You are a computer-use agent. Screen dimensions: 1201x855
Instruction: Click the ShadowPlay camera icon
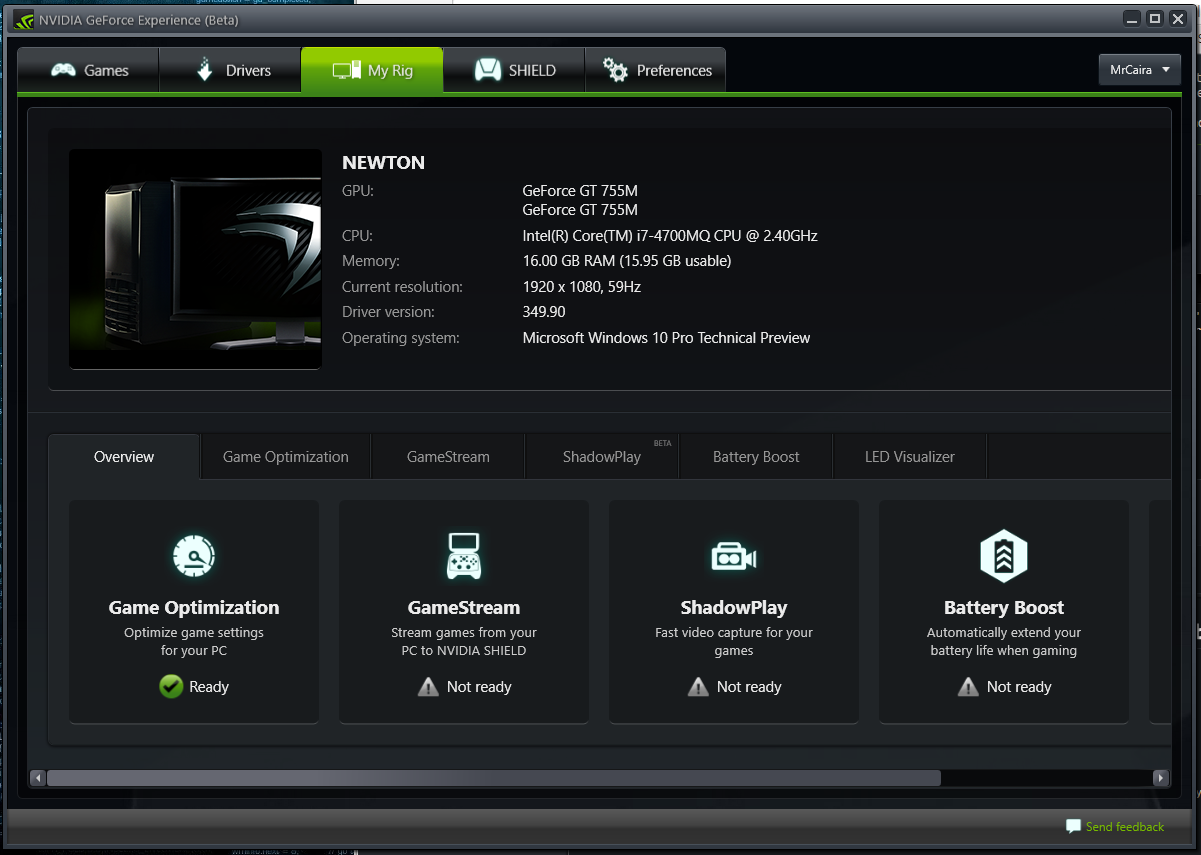pyautogui.click(x=734, y=557)
